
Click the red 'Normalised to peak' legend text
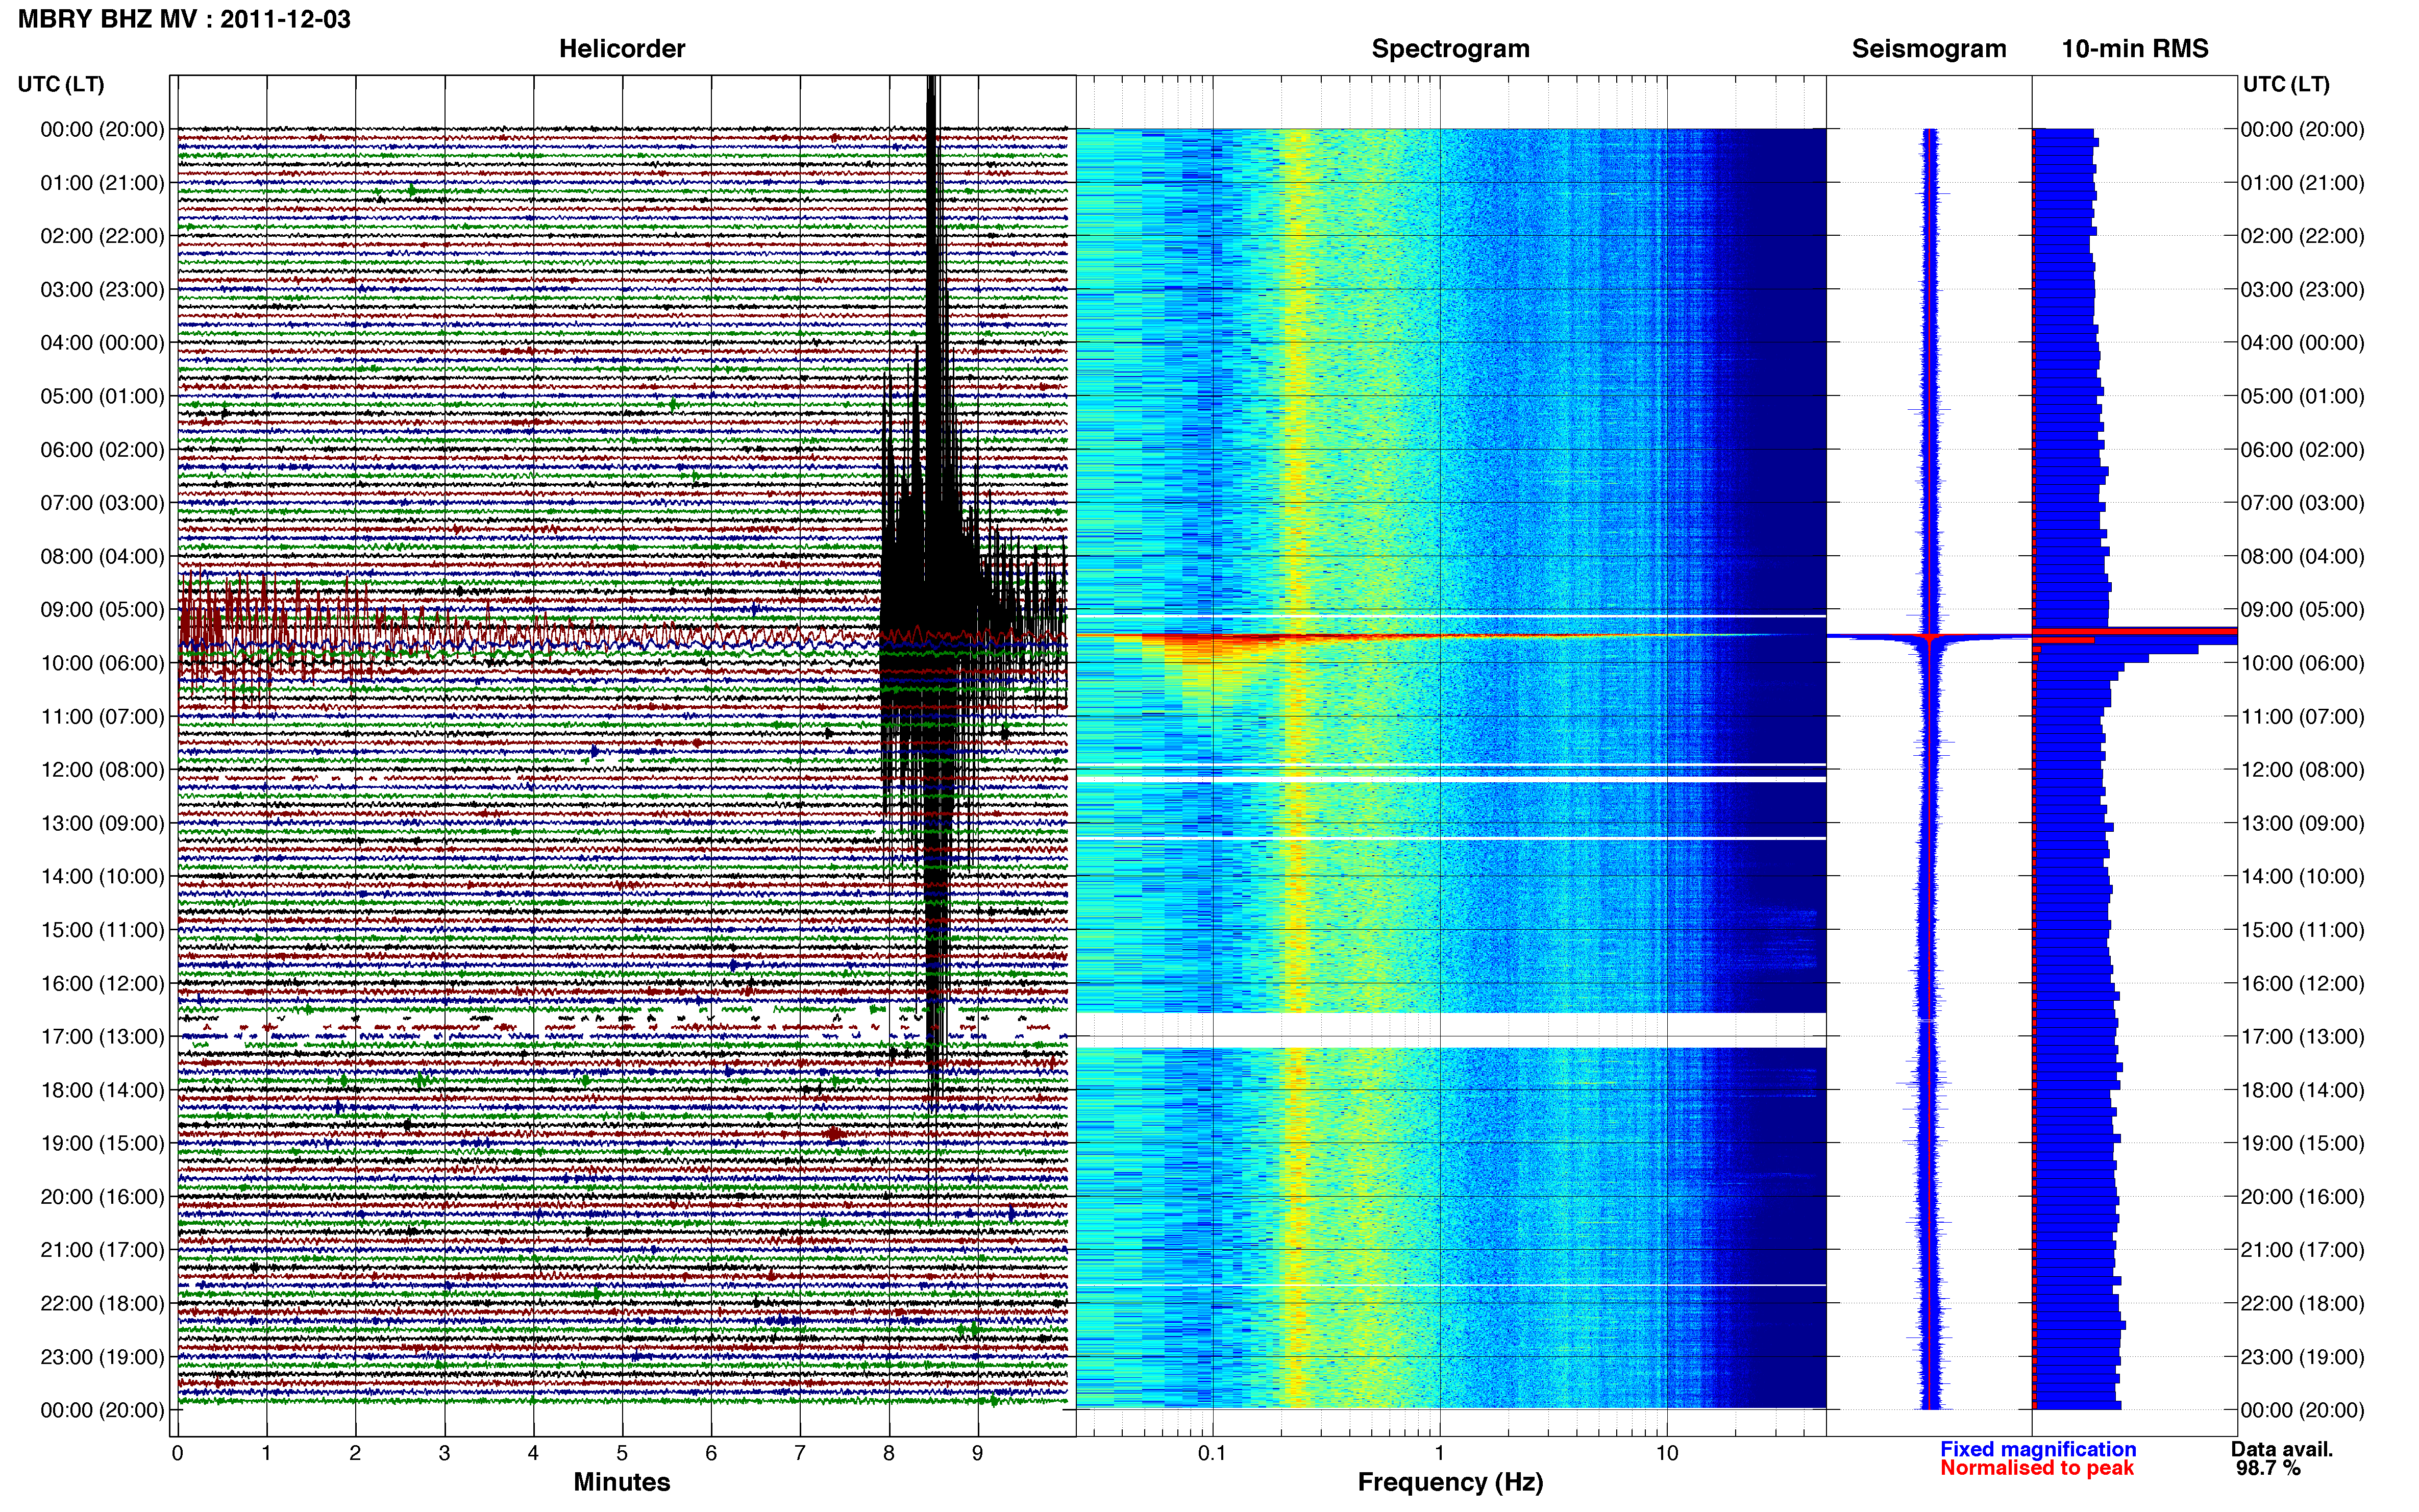click(x=2037, y=1468)
